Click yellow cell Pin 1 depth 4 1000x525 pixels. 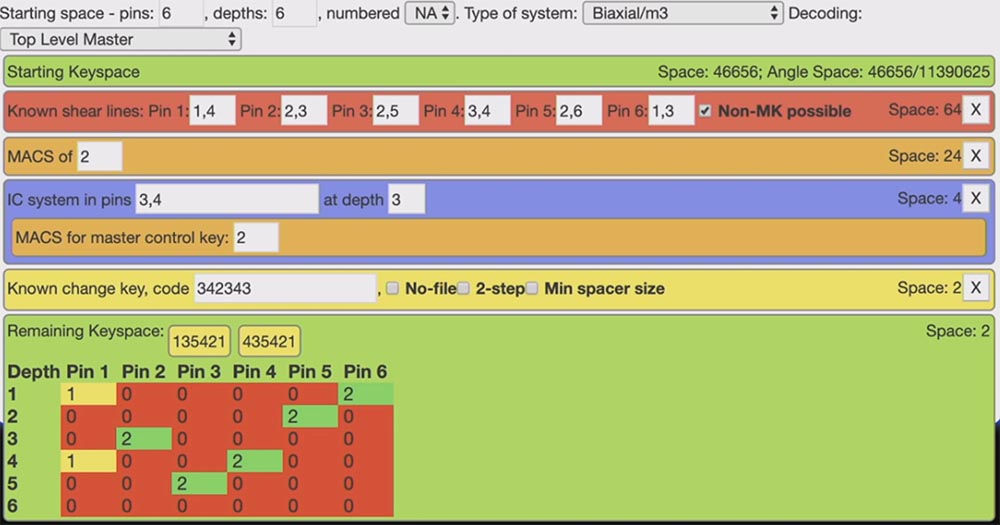89,461
